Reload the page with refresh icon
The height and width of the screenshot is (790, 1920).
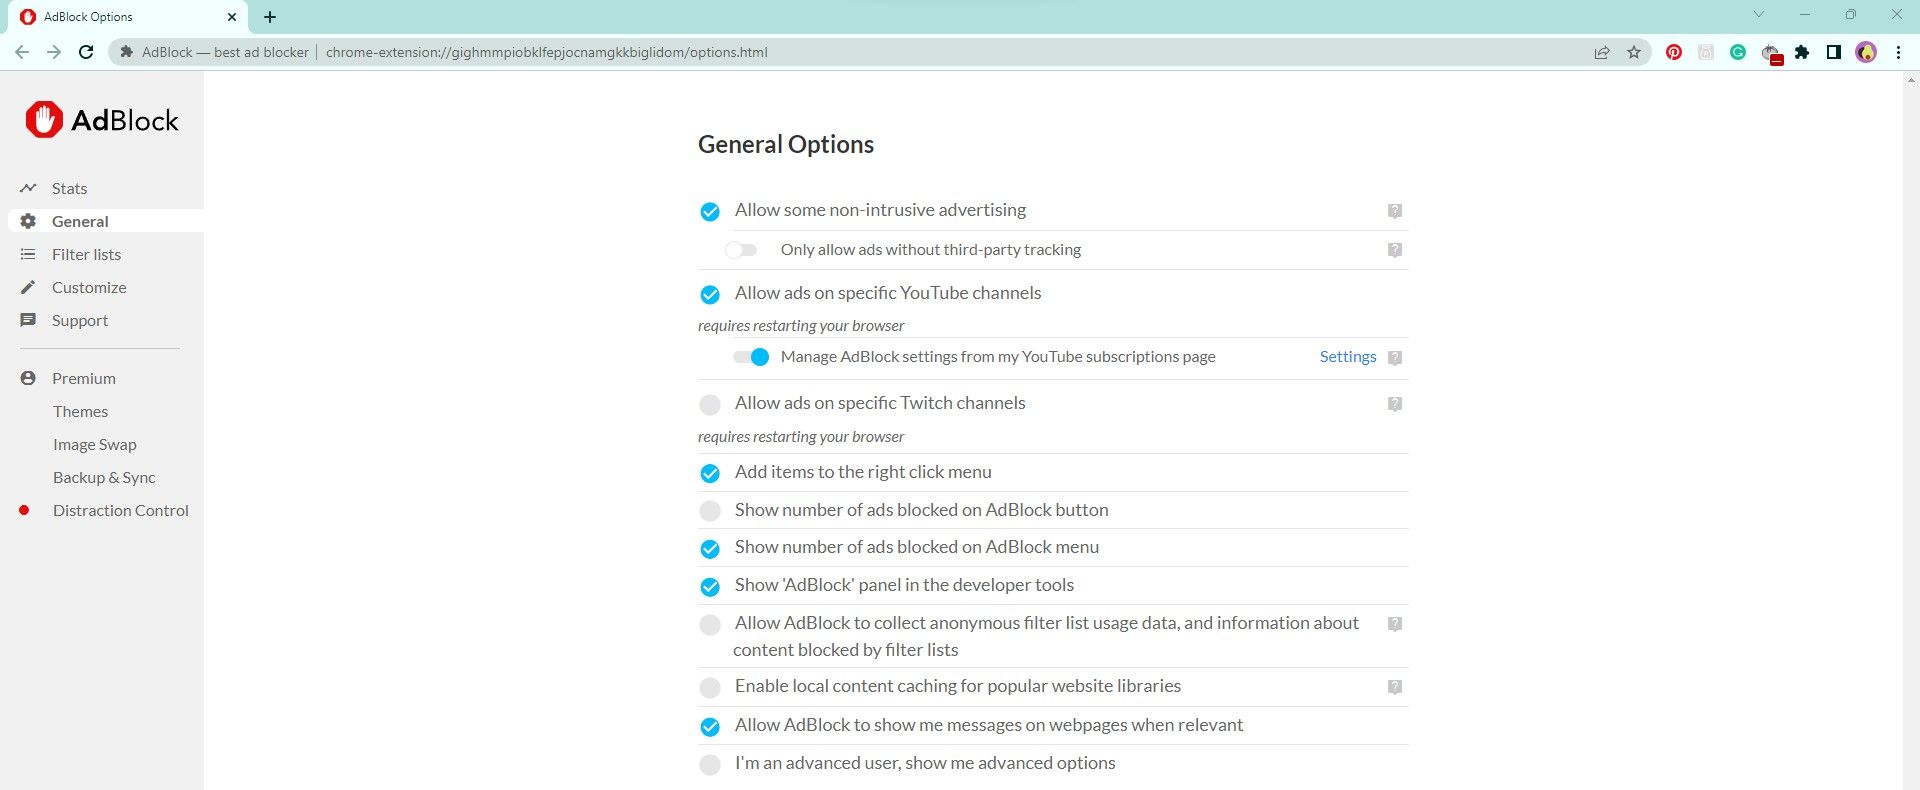point(86,52)
